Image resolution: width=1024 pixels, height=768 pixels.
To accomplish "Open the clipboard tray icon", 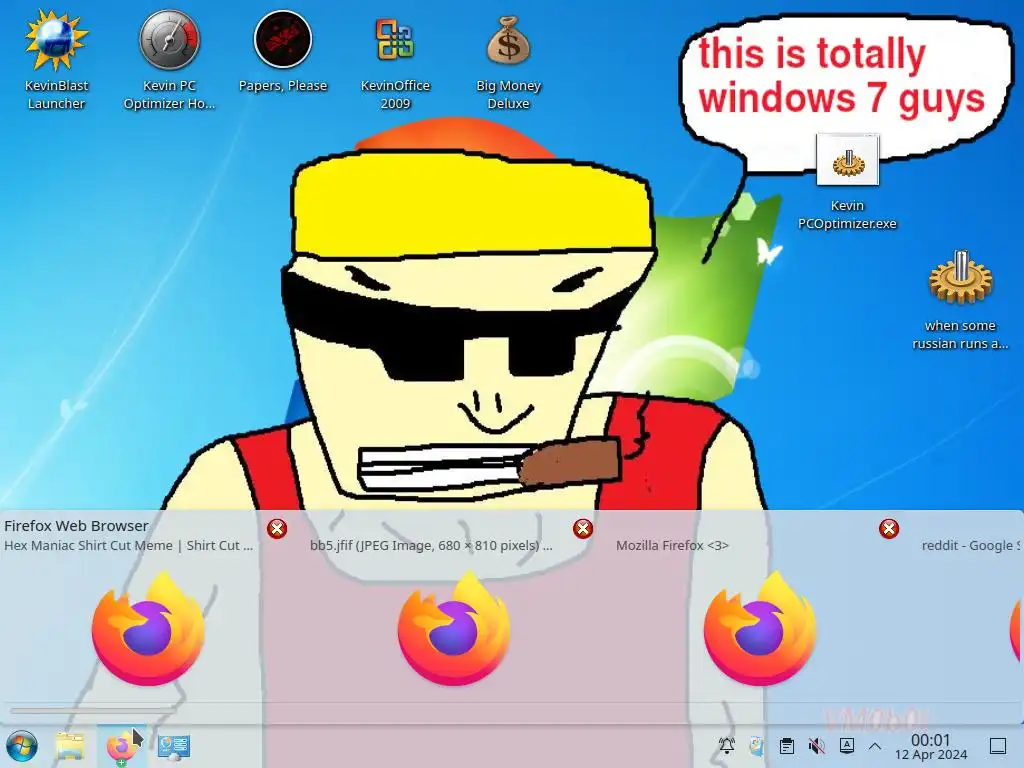I will pos(787,746).
